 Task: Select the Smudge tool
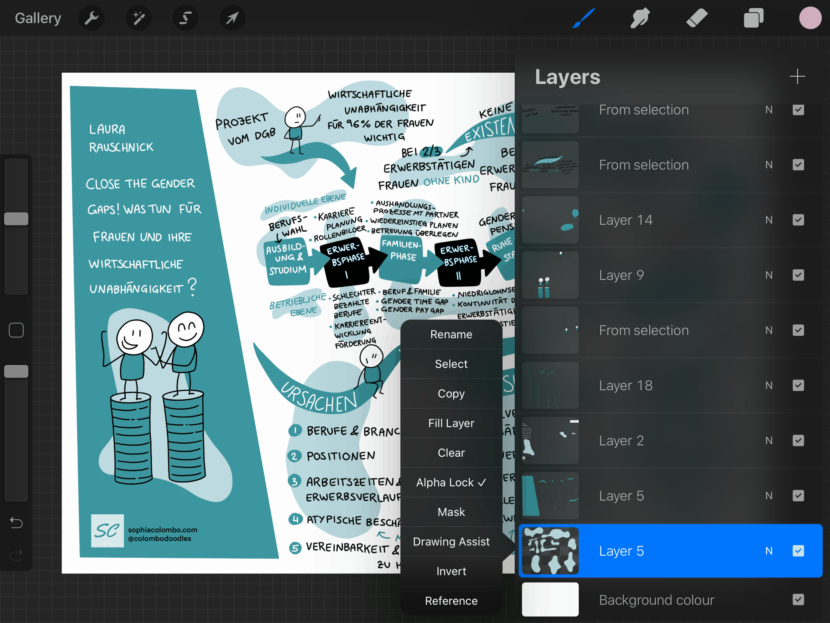coord(640,18)
